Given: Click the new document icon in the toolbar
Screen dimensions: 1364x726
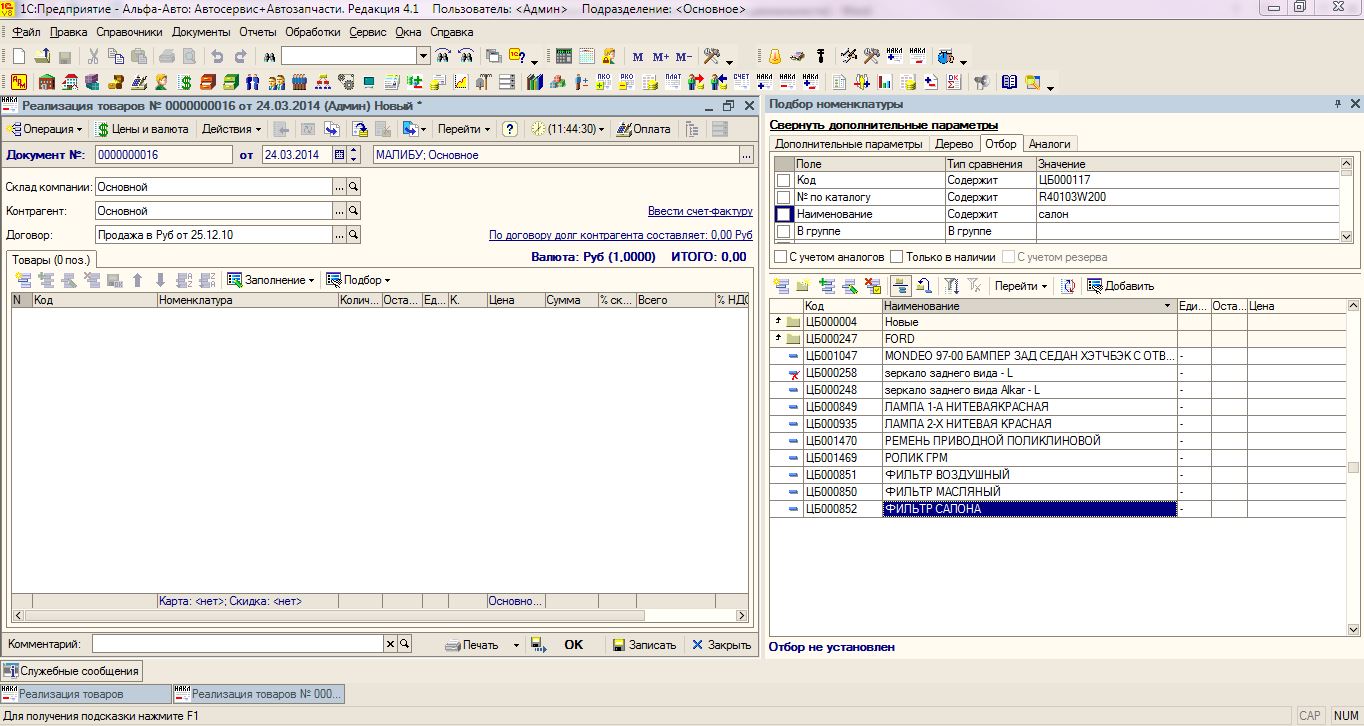Looking at the screenshot, I should [x=19, y=56].
